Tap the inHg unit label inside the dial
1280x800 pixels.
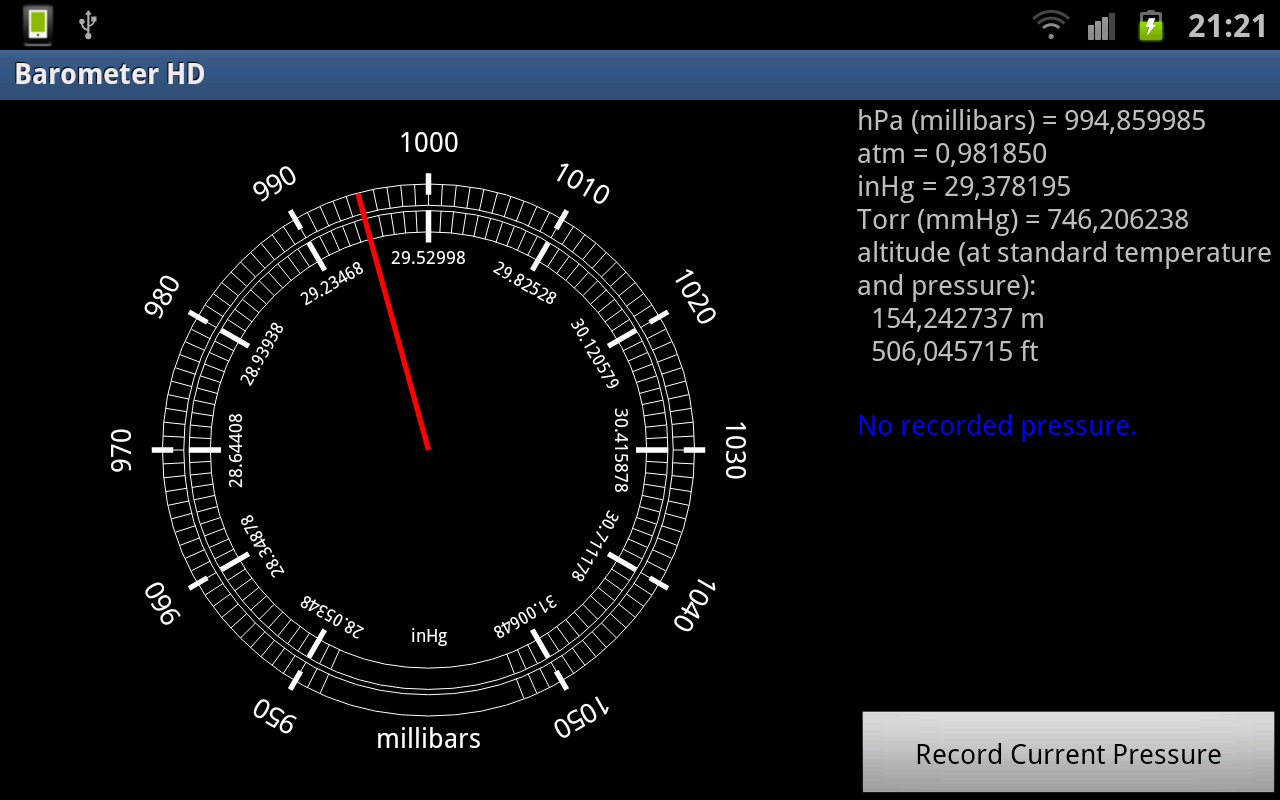click(x=429, y=636)
